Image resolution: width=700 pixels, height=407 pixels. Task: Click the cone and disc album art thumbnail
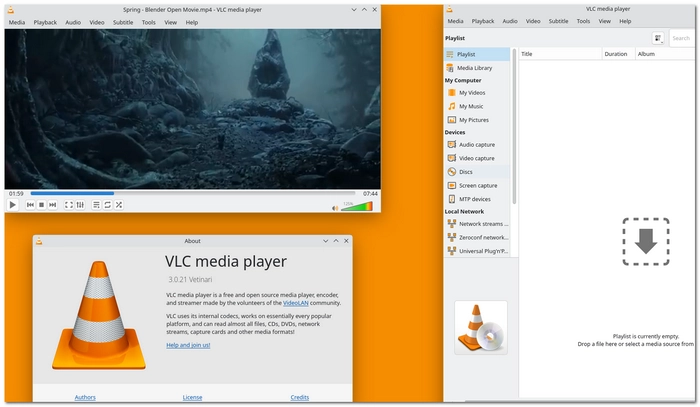coord(481,328)
